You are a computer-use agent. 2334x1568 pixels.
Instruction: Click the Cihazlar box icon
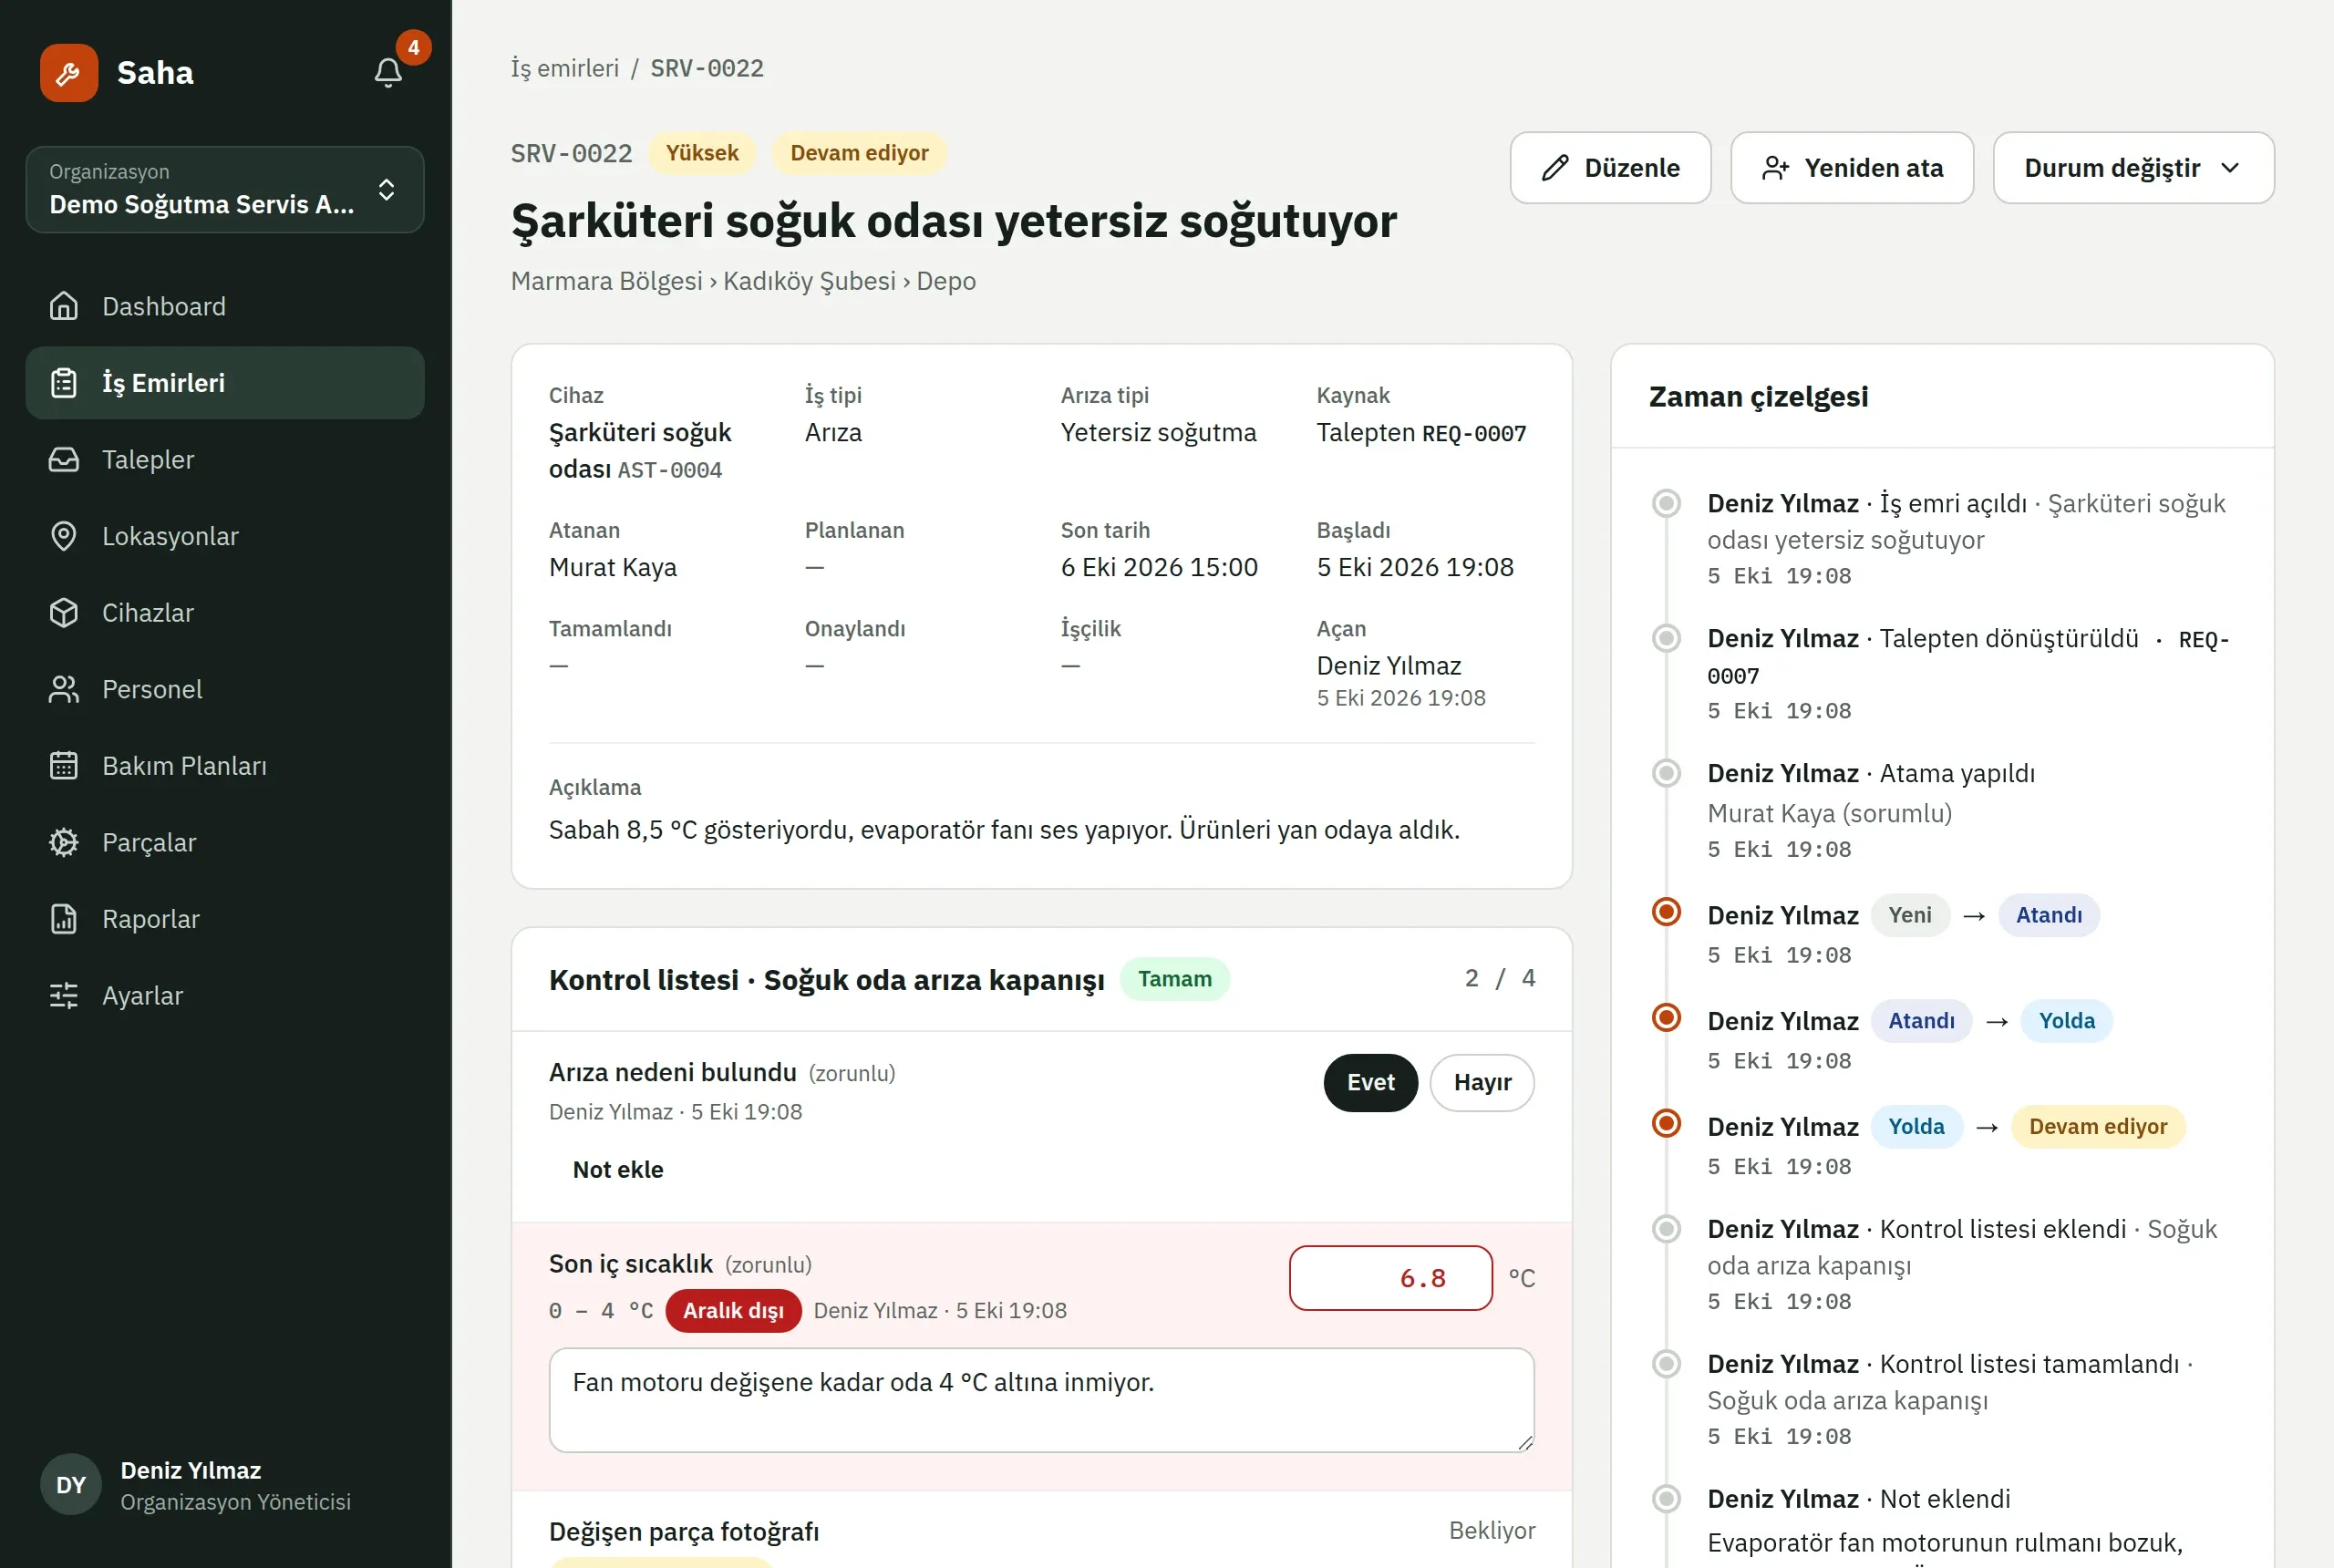click(64, 612)
